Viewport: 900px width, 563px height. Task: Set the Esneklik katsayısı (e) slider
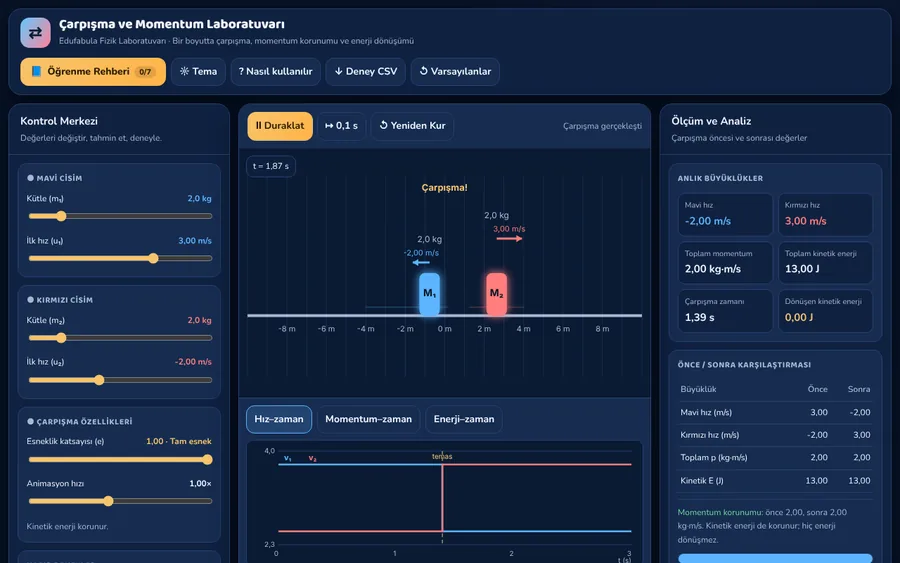click(121, 460)
